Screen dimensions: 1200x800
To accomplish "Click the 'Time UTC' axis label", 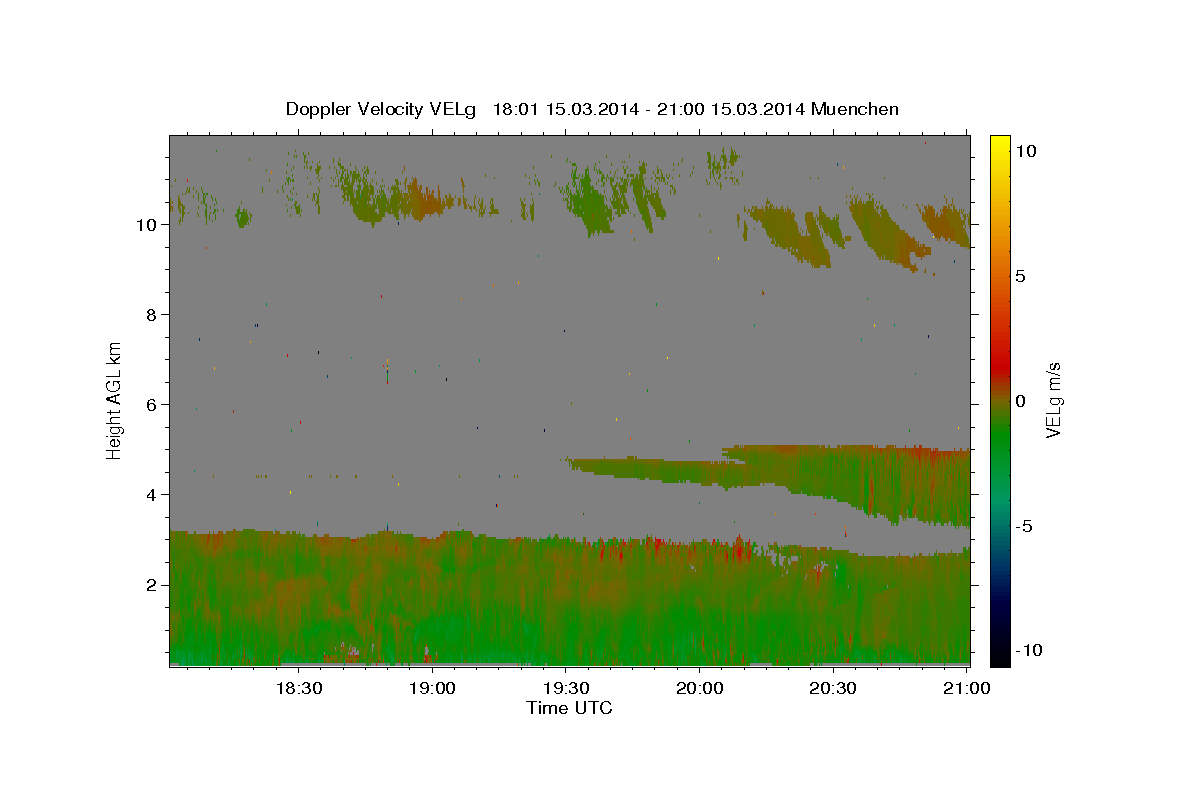I will [569, 708].
